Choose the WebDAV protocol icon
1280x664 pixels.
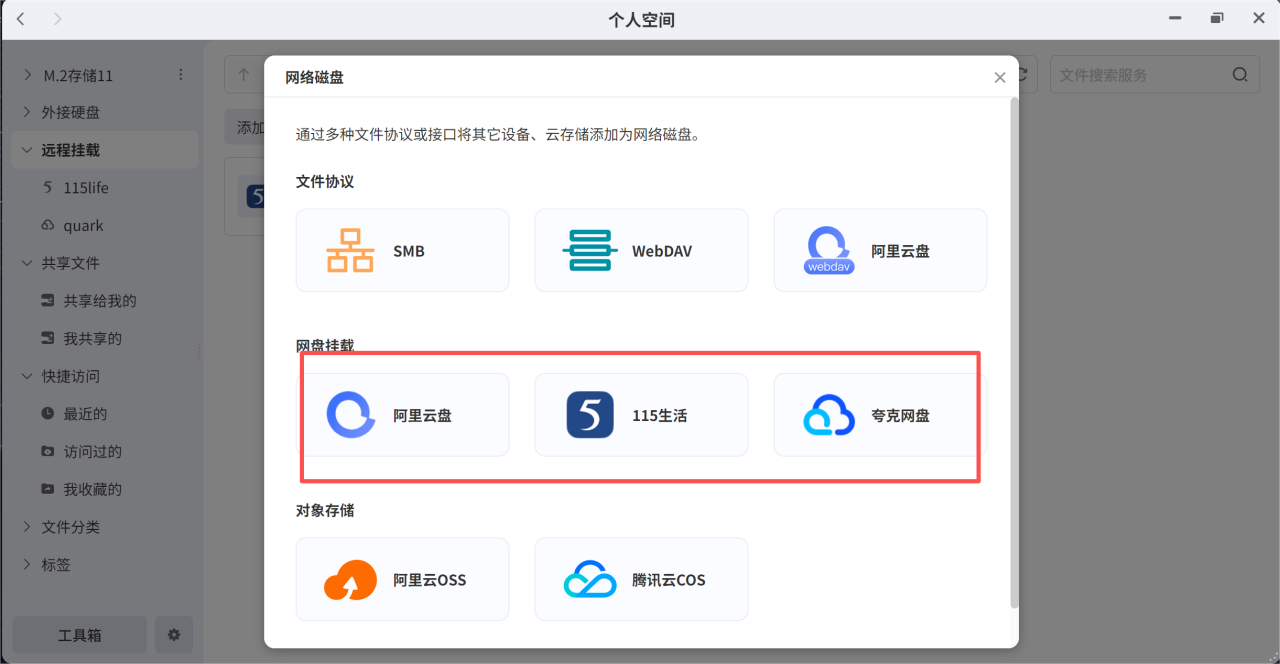[589, 251]
